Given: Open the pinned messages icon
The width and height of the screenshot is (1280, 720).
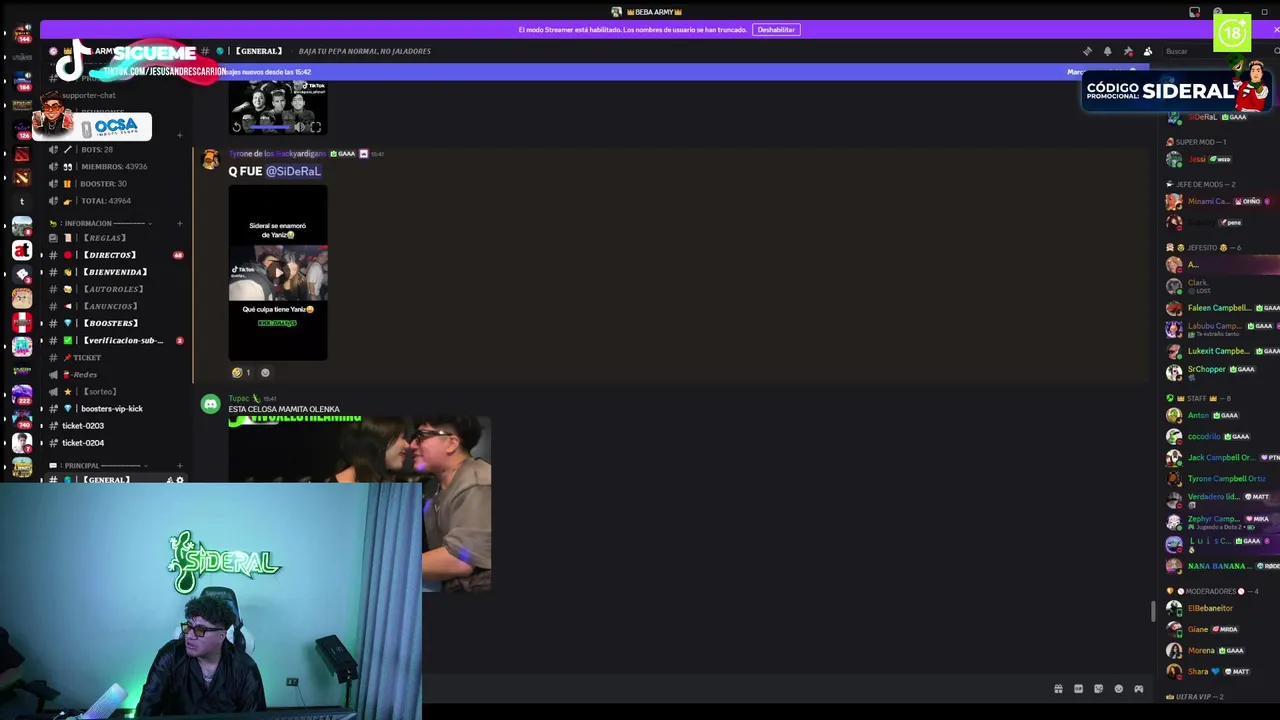Looking at the screenshot, I should tap(1128, 51).
